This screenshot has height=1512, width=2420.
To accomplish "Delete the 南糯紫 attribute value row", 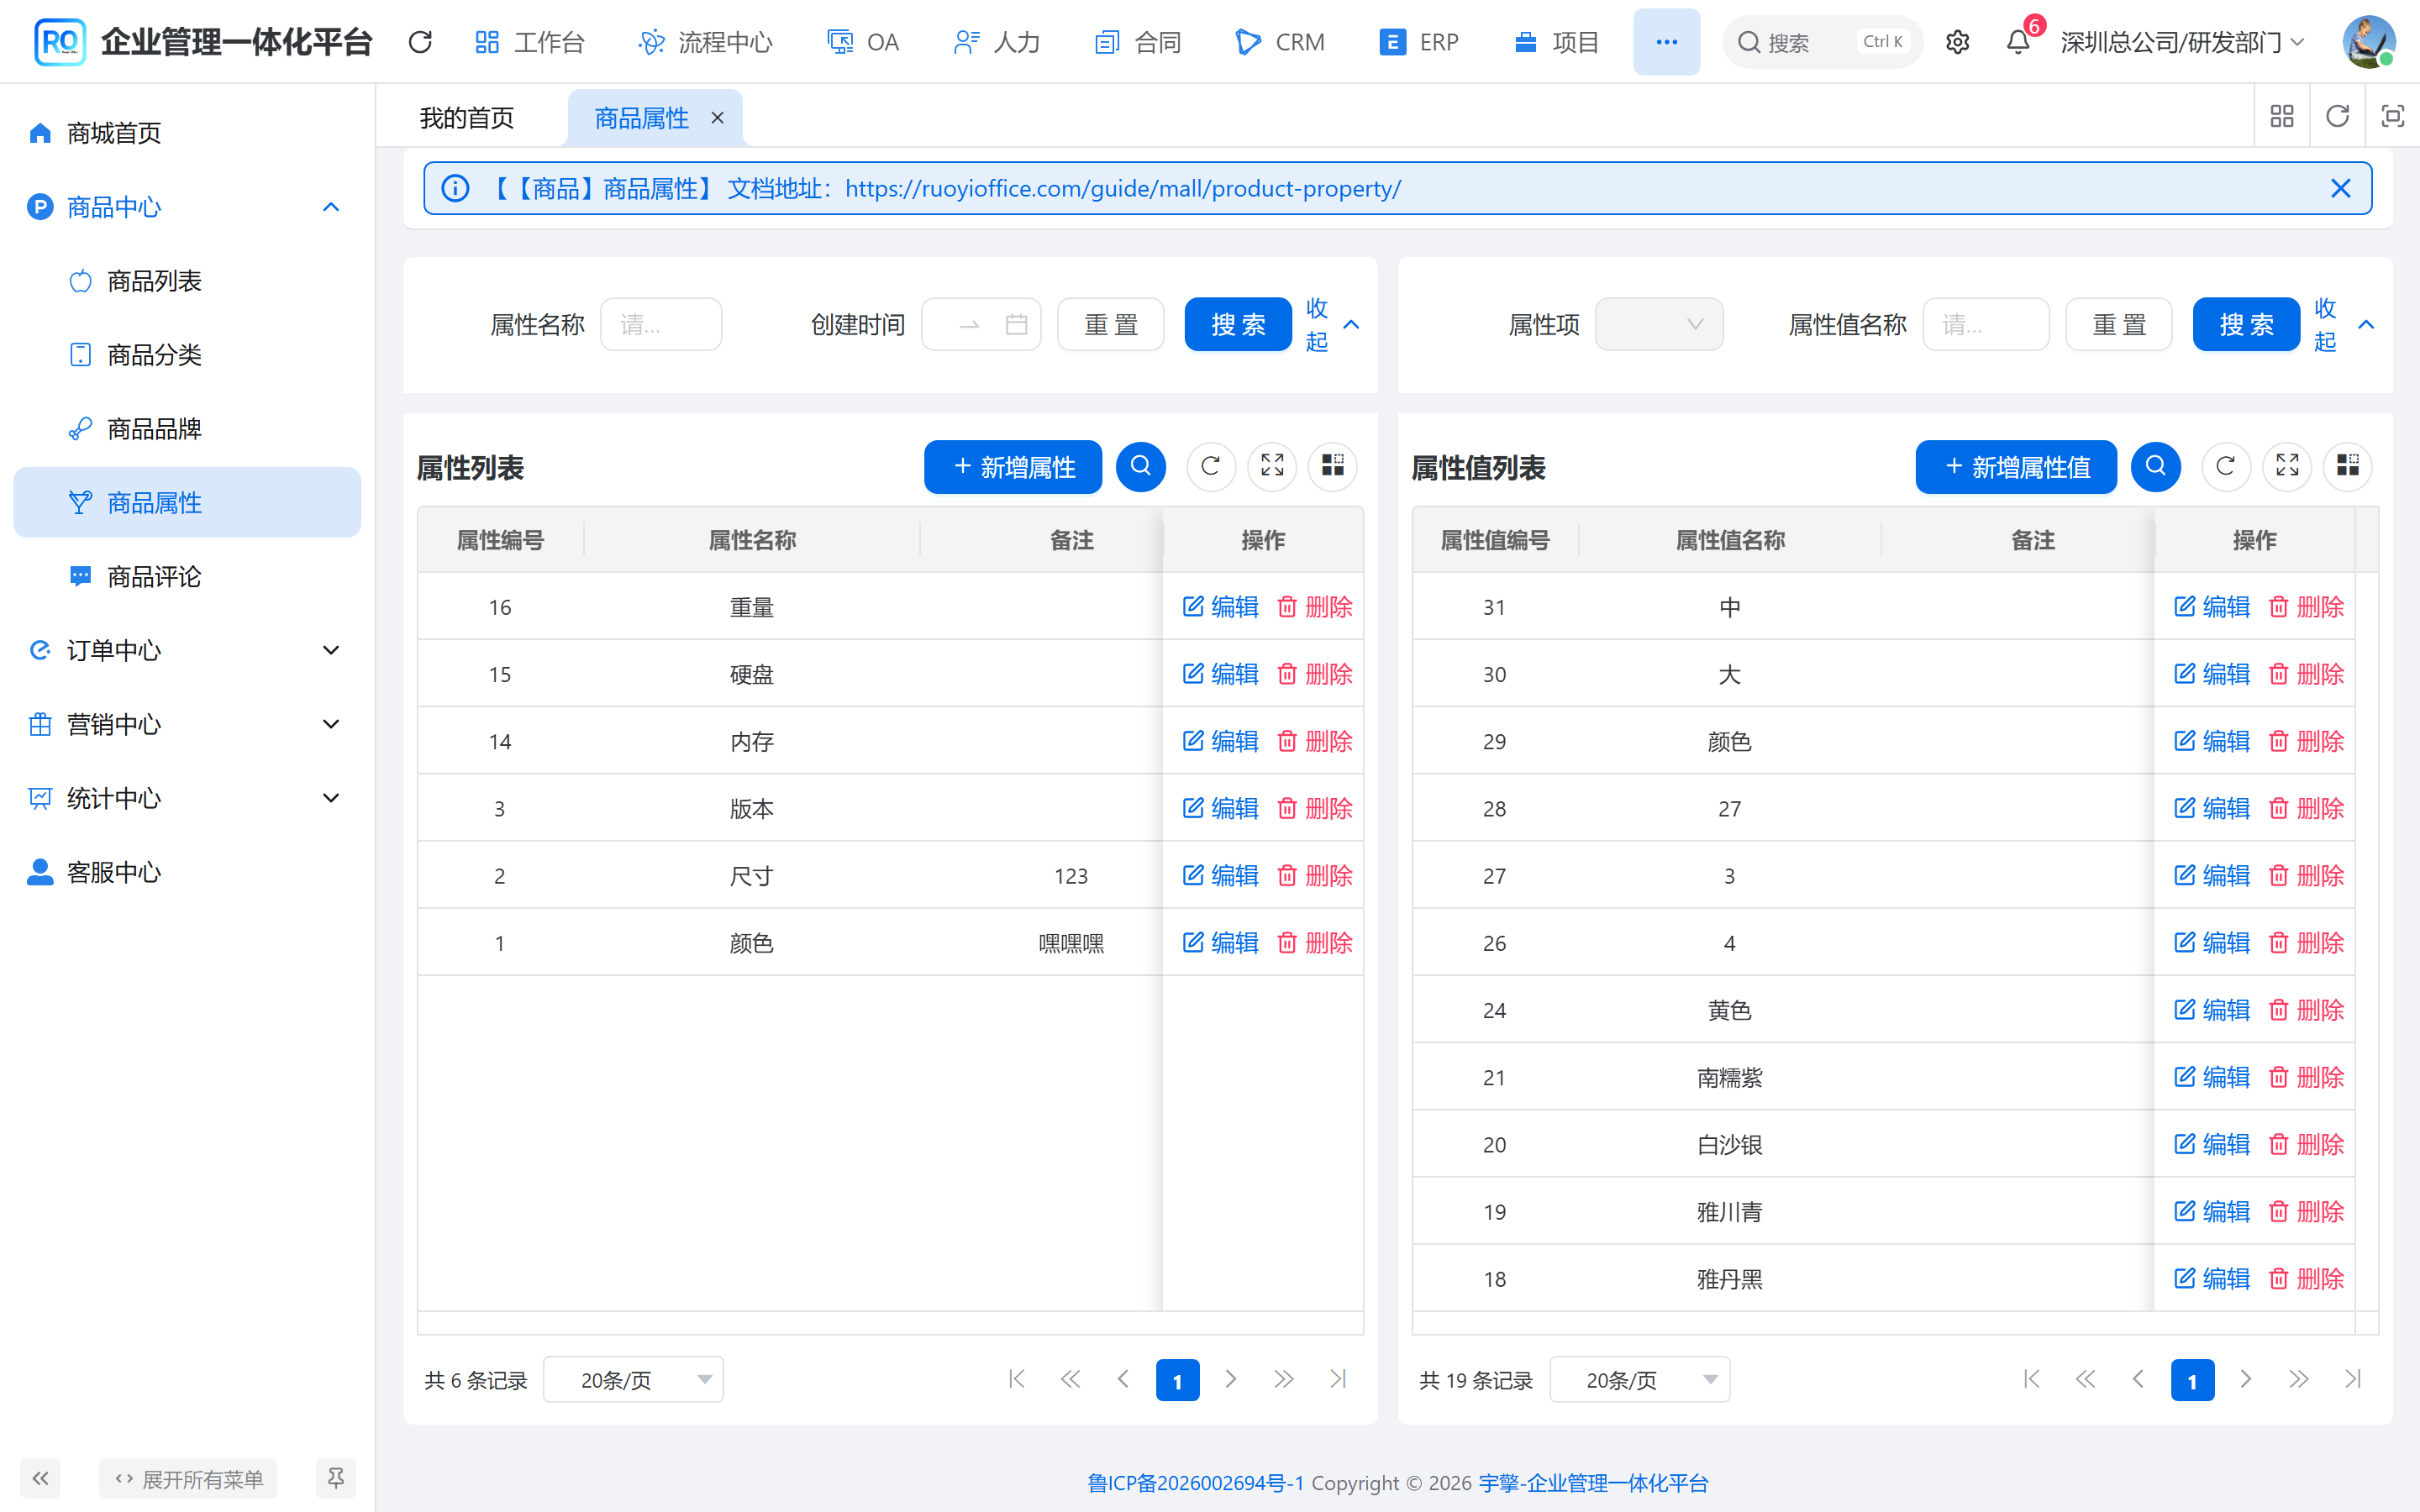I will pyautogui.click(x=2306, y=1077).
